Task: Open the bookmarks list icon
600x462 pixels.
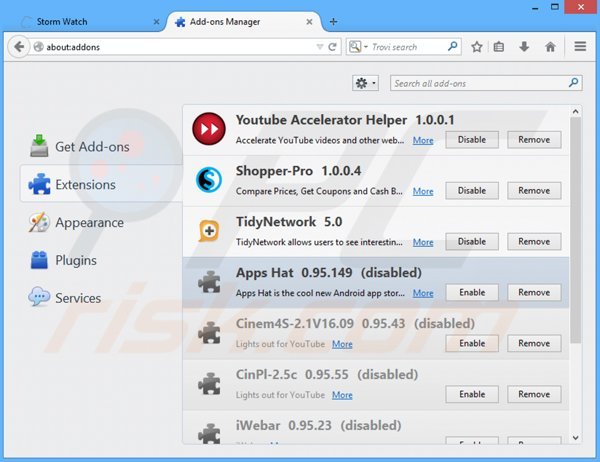Action: (x=499, y=47)
